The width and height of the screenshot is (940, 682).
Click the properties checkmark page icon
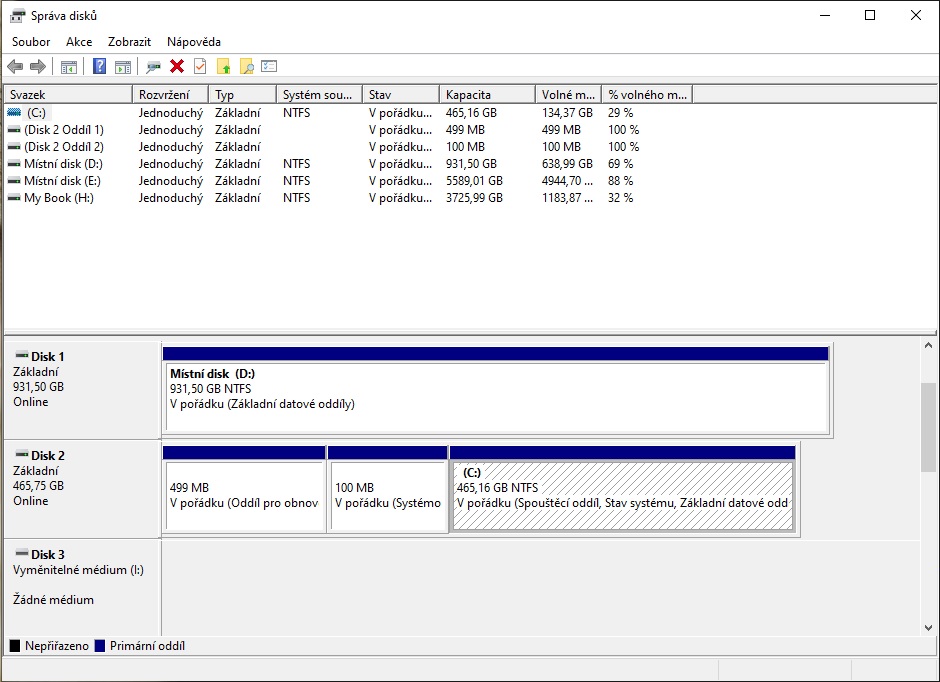tap(200, 67)
